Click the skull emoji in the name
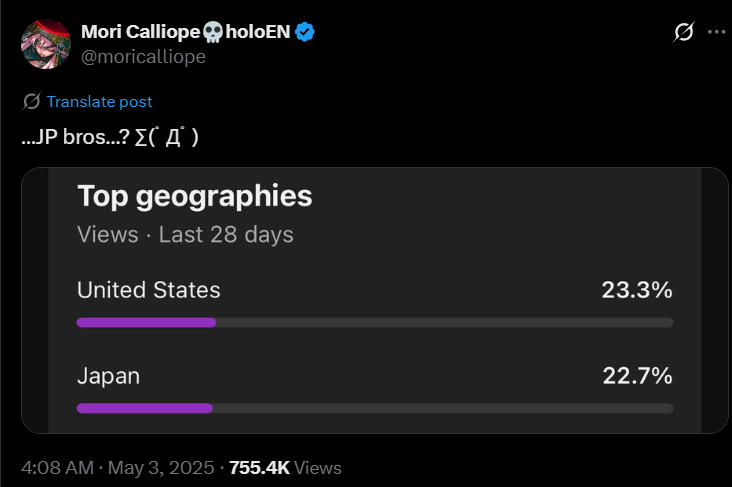Viewport: 732px width, 487px height. [212, 32]
